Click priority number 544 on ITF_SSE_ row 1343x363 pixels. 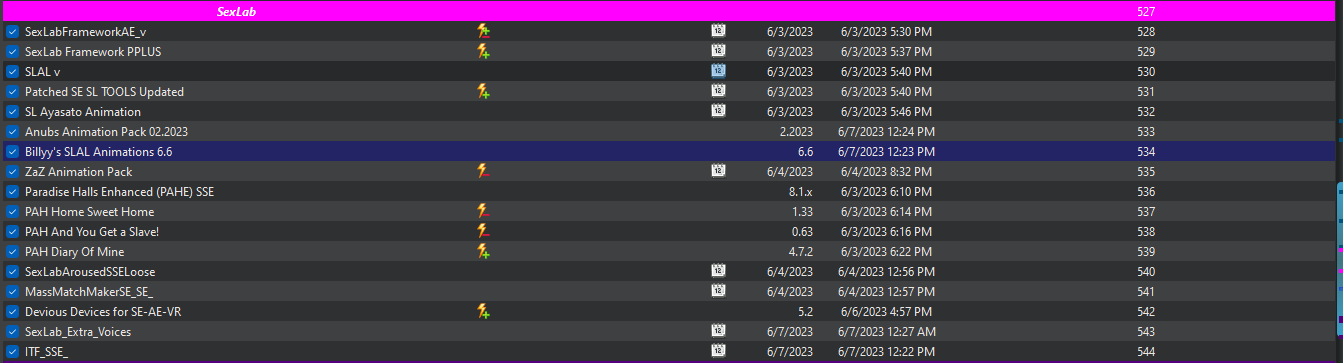[x=1146, y=352]
